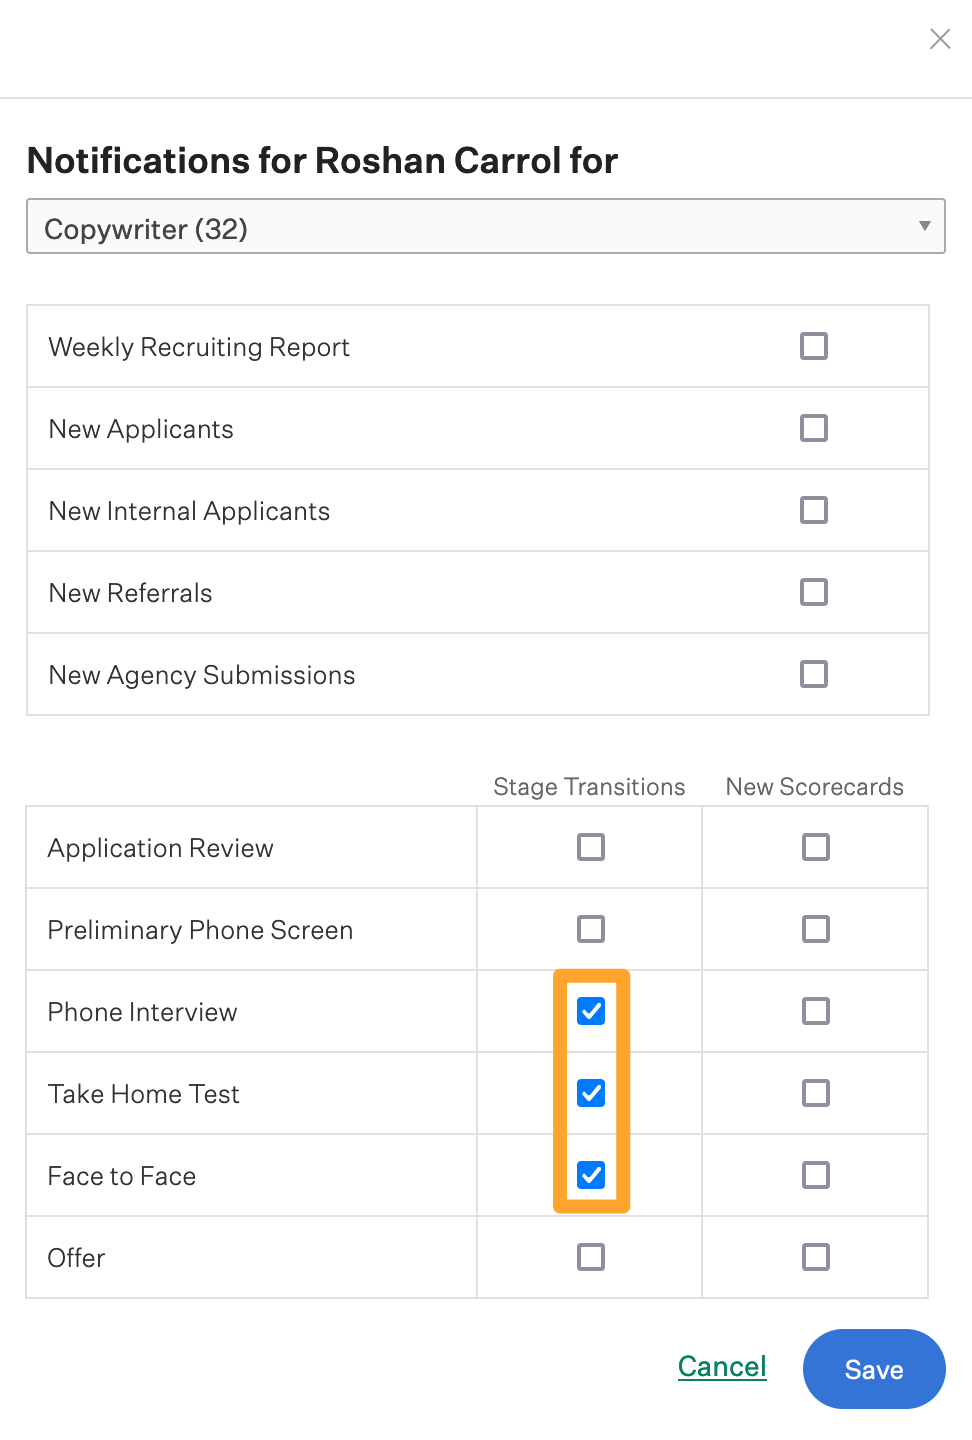Check the New Applicants checkbox
972x1440 pixels.
(x=814, y=428)
